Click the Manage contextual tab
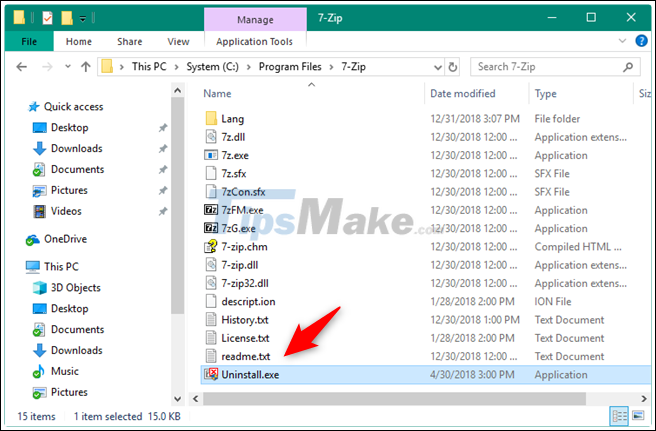This screenshot has width=656, height=431. [255, 20]
